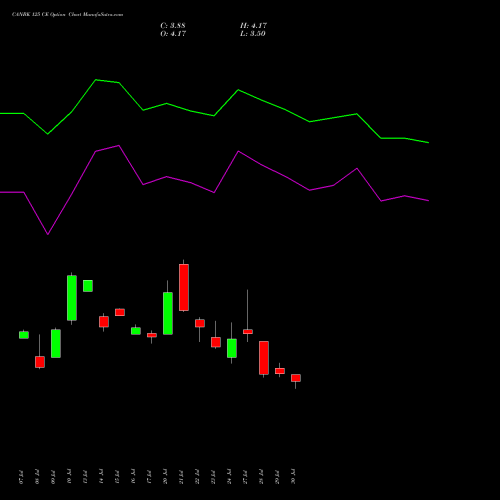Select the tall green 10 Jul candle
Image resolution: width=500 pixels, height=500 pixels.
(72, 298)
